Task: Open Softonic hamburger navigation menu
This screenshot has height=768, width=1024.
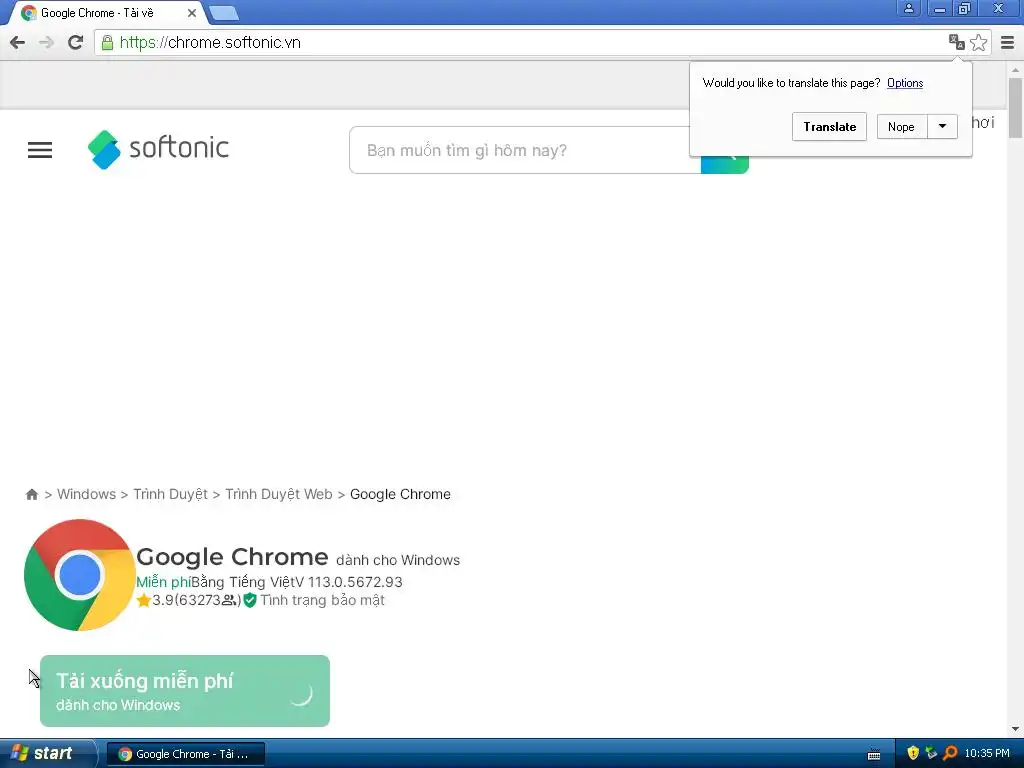Action: (x=40, y=150)
